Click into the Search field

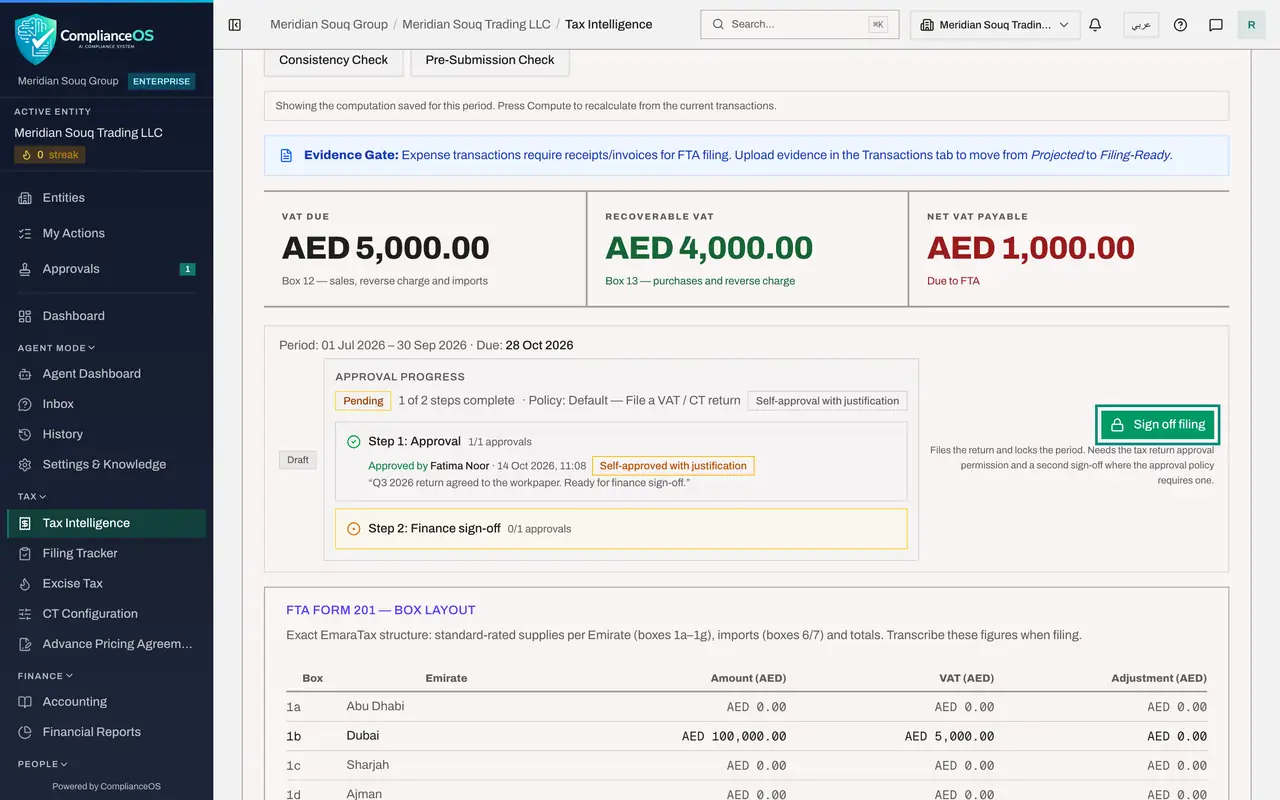pyautogui.click(x=800, y=25)
